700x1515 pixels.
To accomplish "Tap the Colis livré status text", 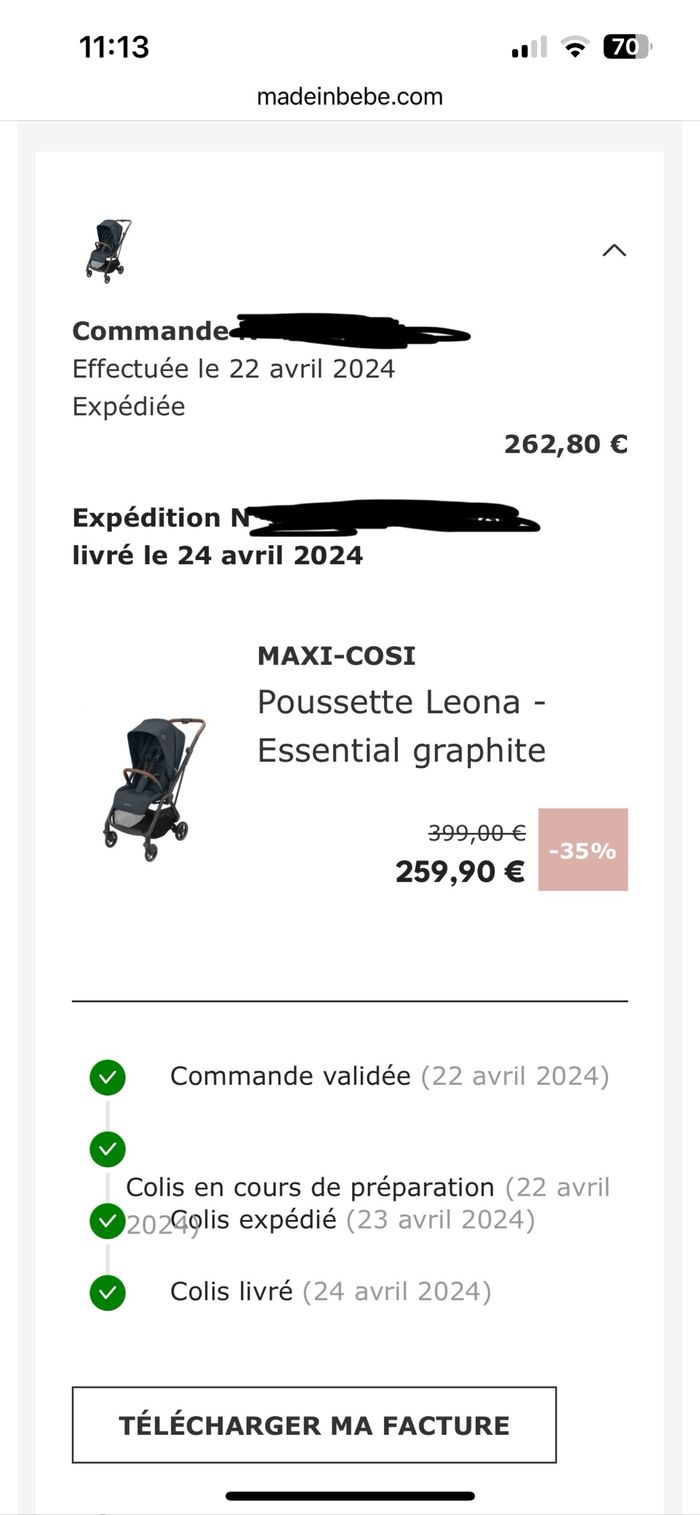I will (x=231, y=1292).
